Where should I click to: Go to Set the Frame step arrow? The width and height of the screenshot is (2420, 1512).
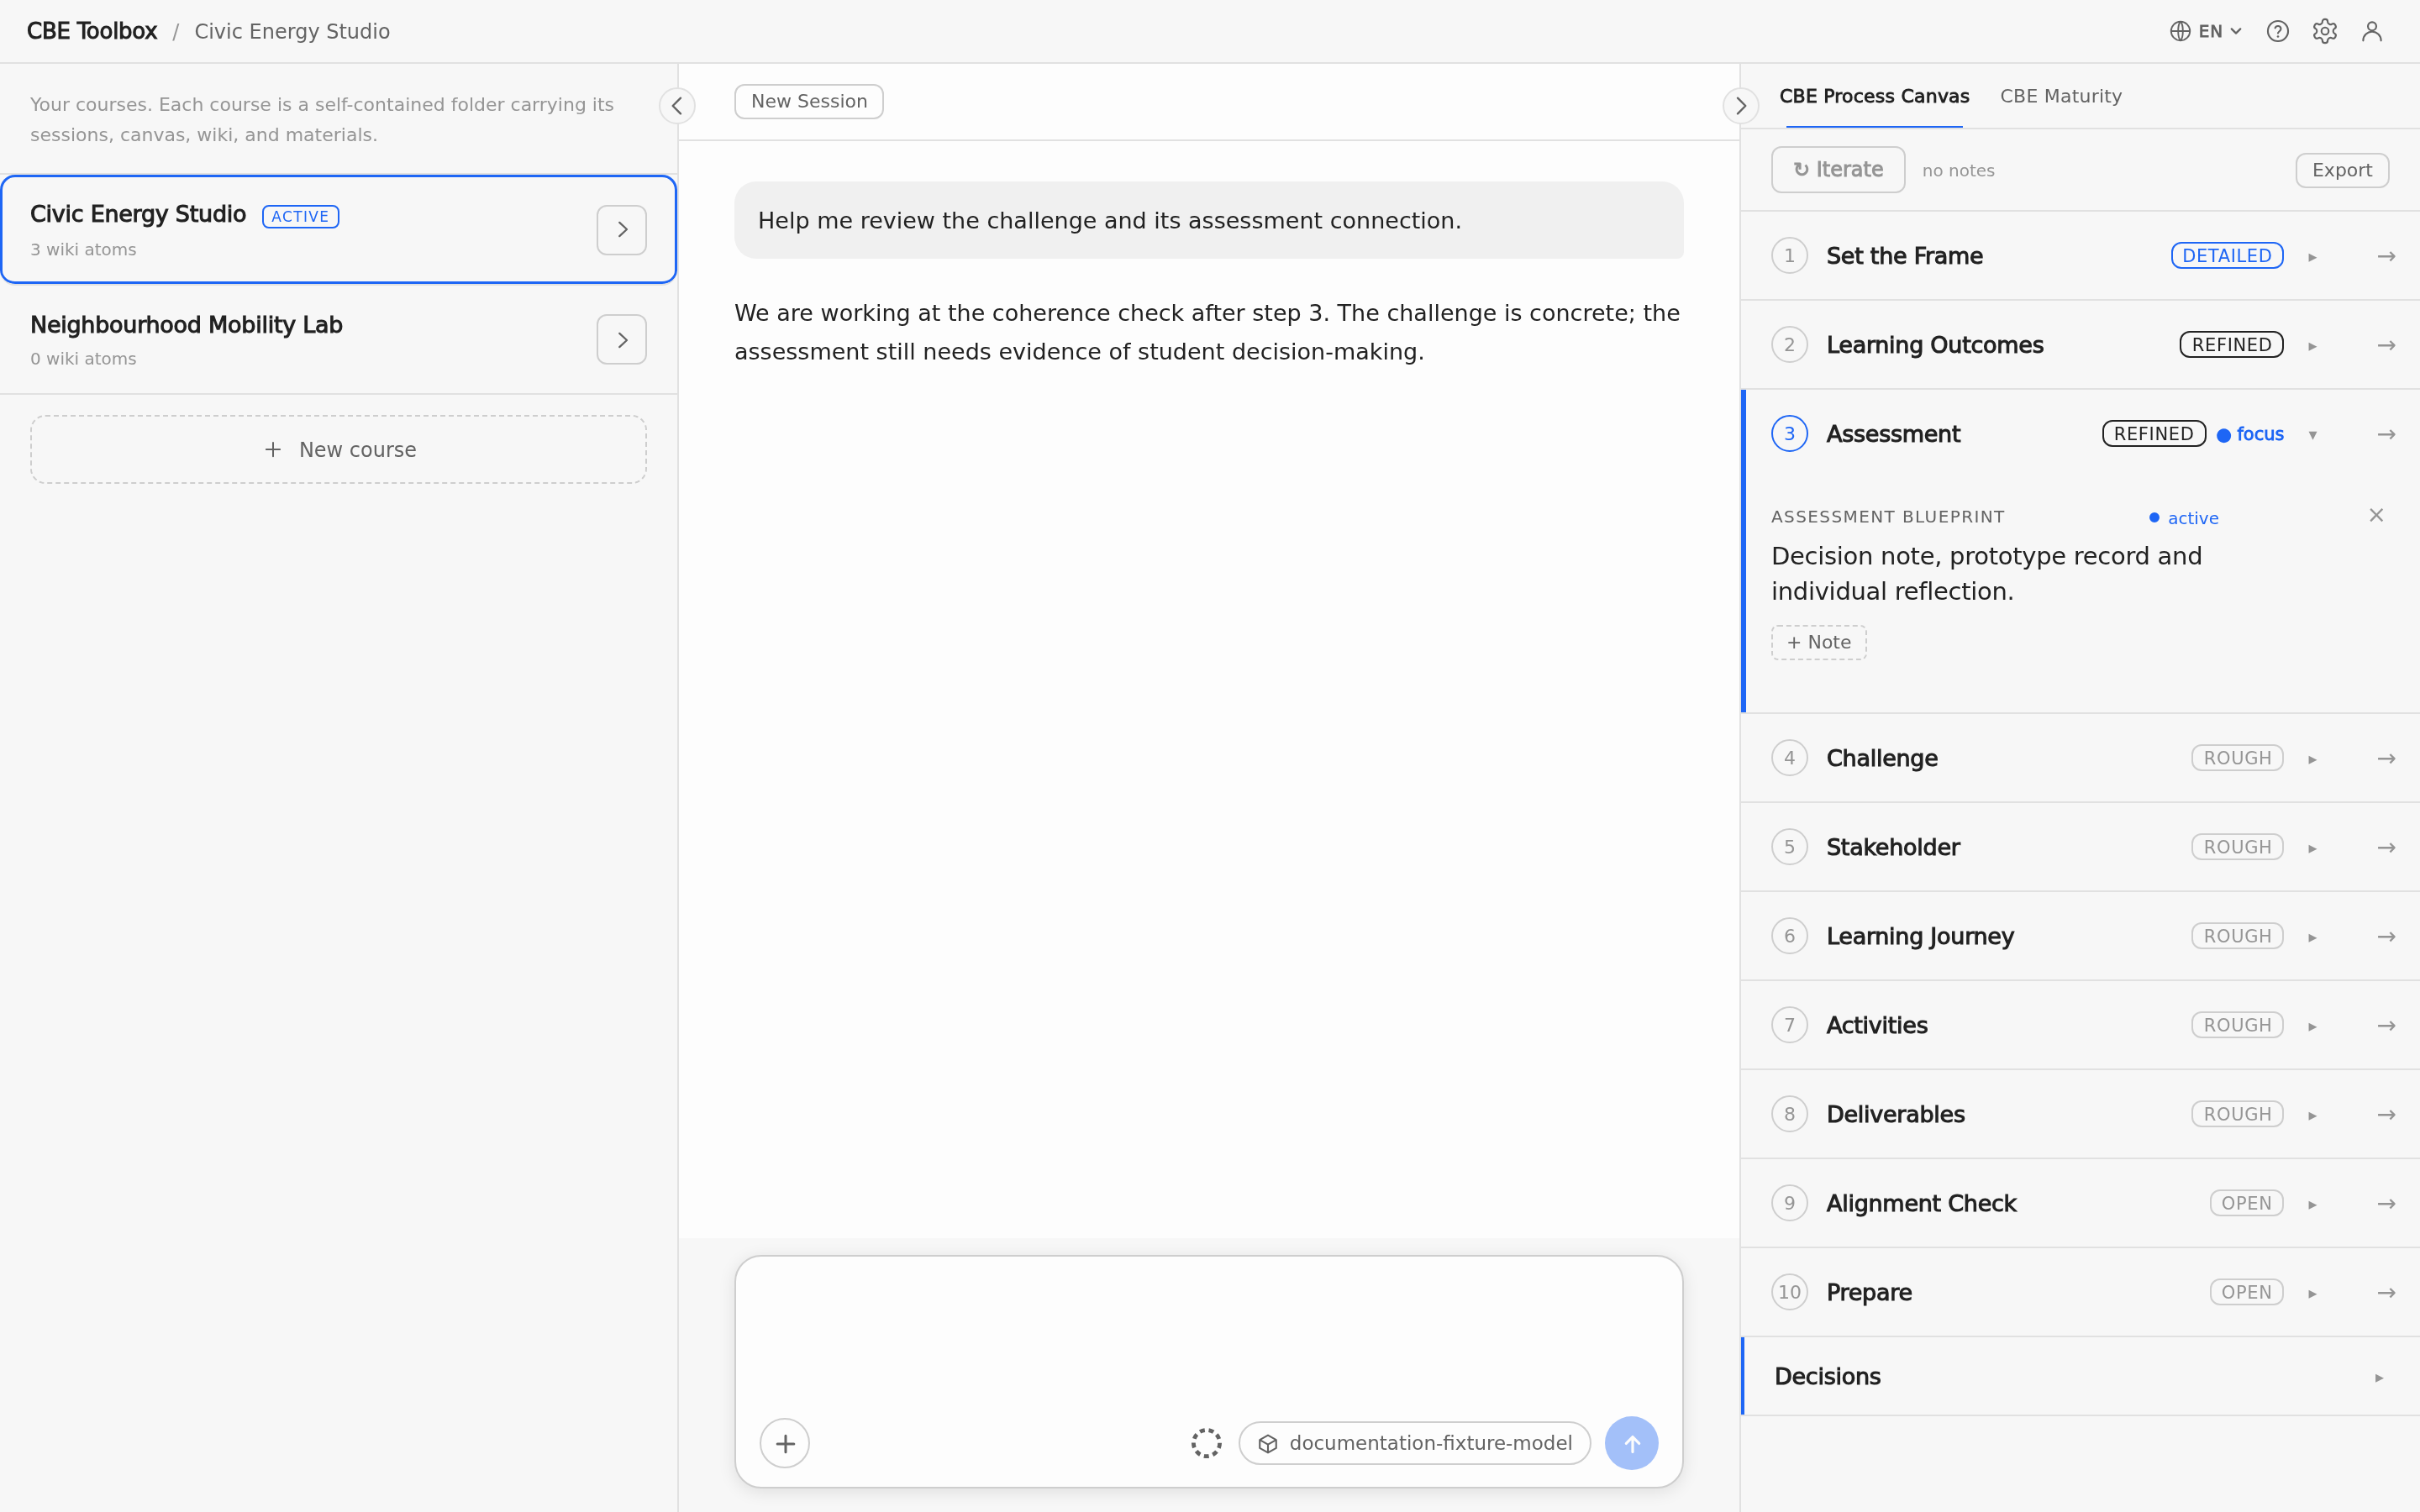[2386, 256]
